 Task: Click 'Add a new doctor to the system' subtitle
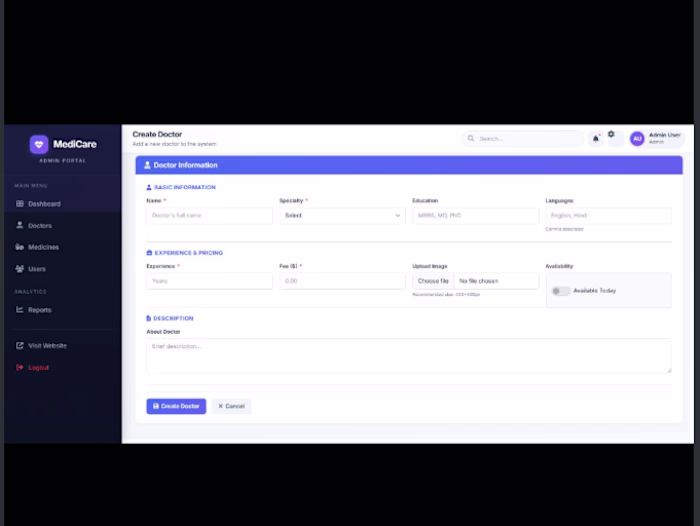(174, 144)
